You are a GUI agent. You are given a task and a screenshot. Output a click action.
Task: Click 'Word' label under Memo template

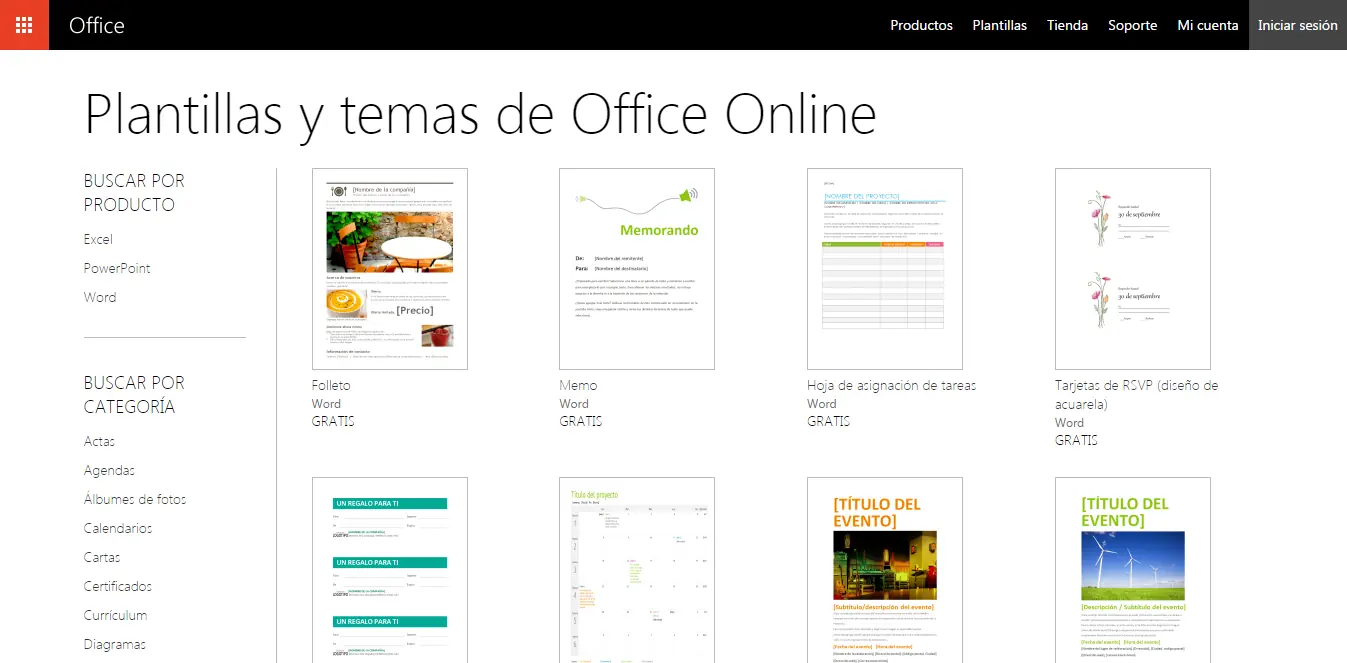[x=574, y=404]
